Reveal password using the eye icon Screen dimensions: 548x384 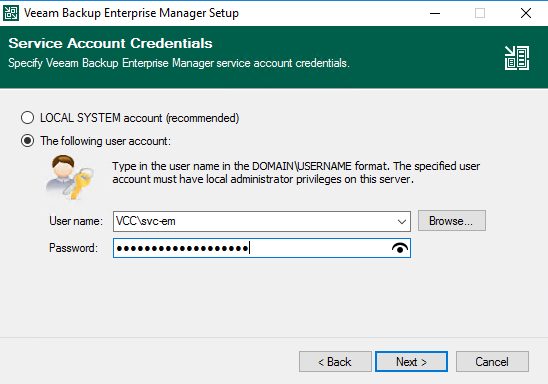pyautogui.click(x=400, y=248)
